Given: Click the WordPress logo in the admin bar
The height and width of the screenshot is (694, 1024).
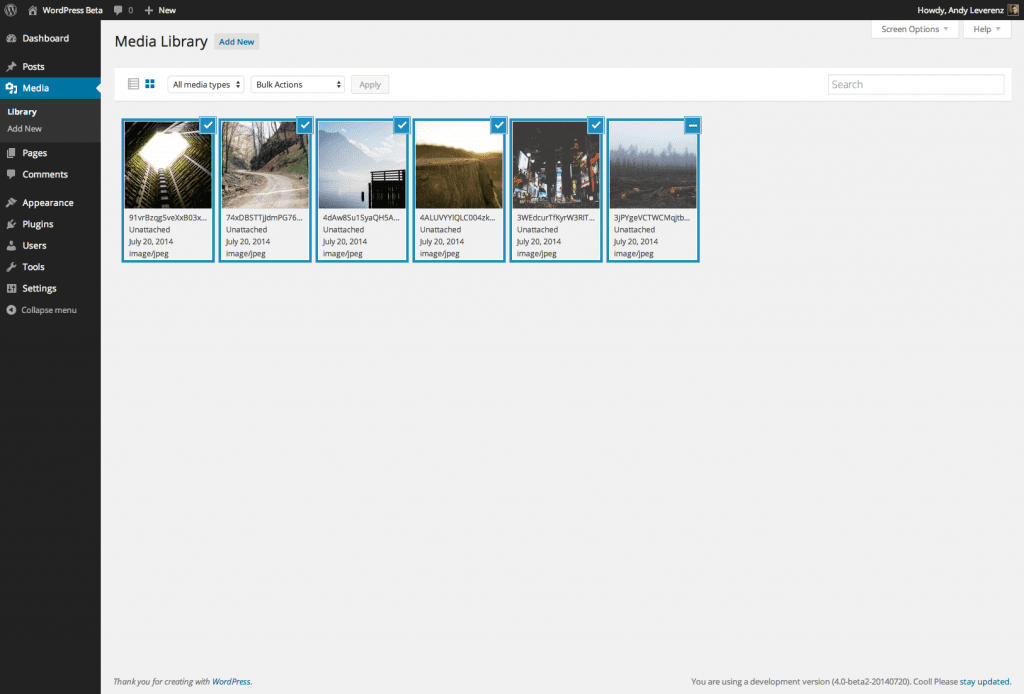Looking at the screenshot, I should click(10, 9).
